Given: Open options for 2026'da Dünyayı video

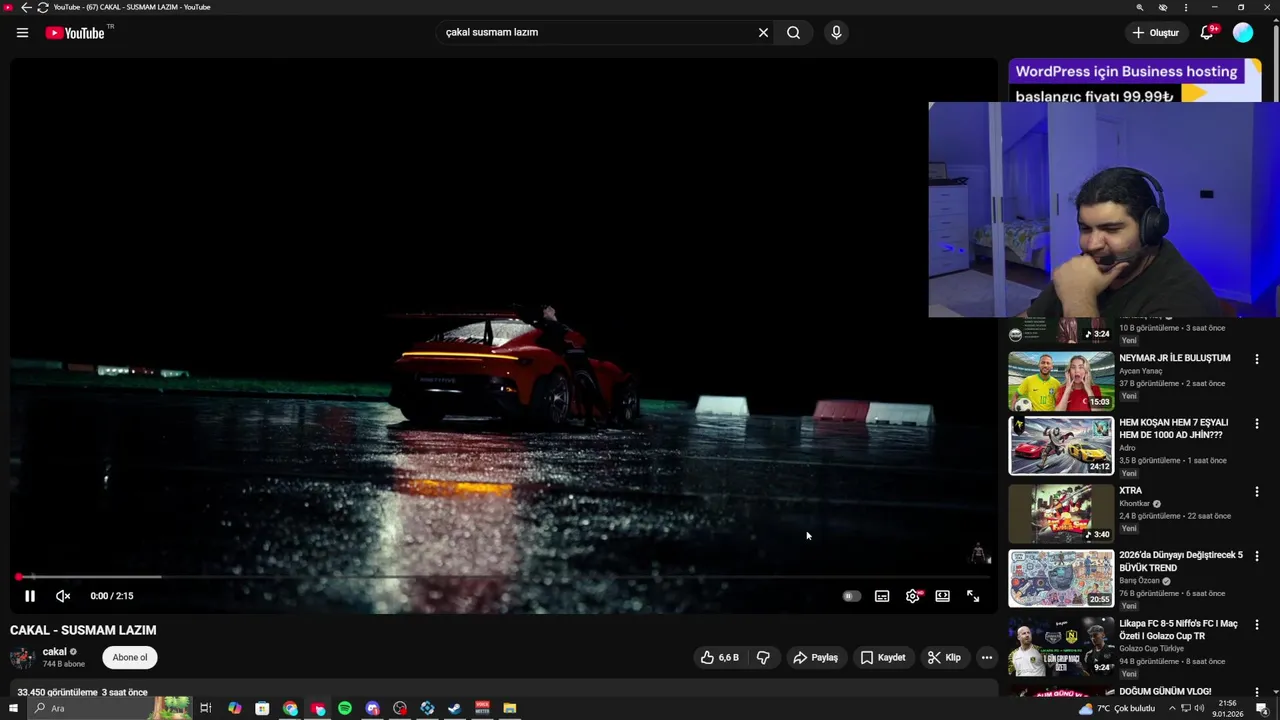Looking at the screenshot, I should pos(1257,557).
